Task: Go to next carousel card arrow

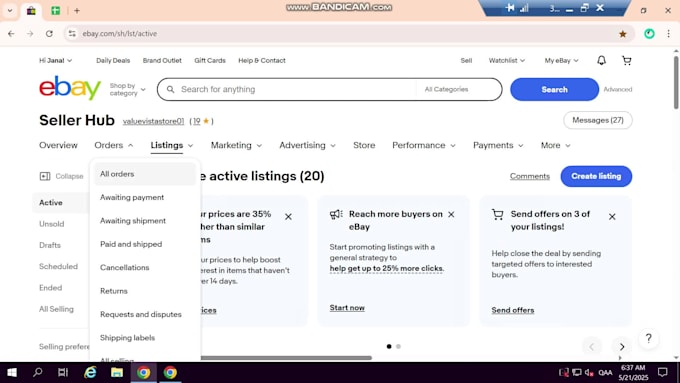Action: tap(622, 347)
